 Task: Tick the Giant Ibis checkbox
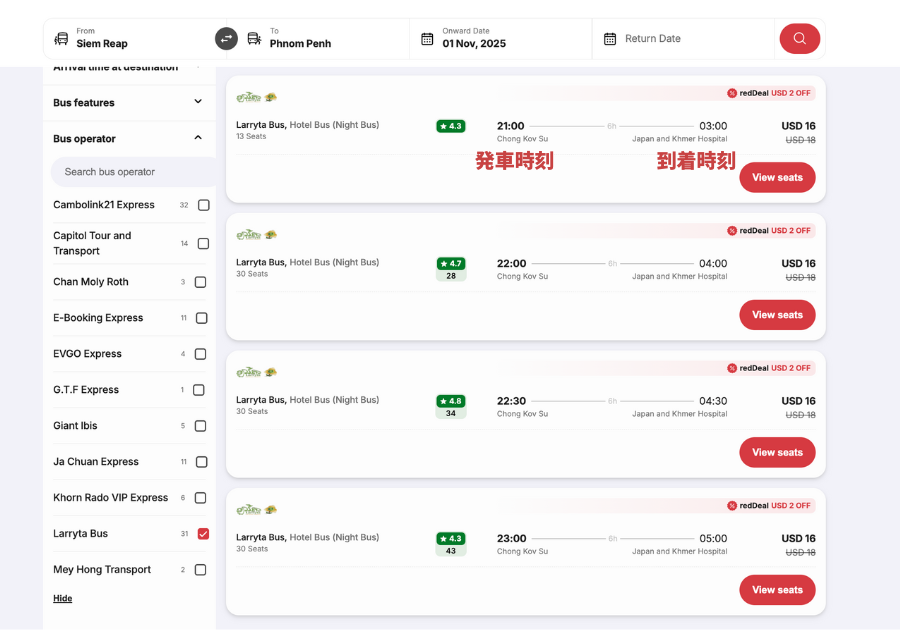point(200,426)
